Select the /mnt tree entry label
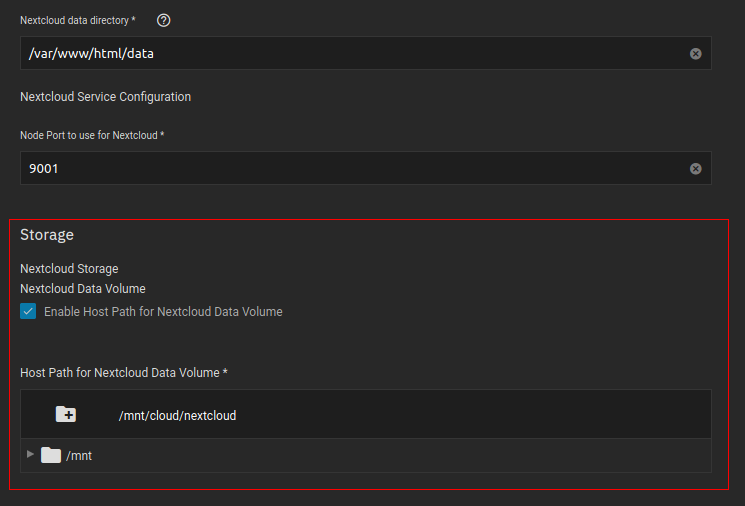745x506 pixels. point(79,456)
